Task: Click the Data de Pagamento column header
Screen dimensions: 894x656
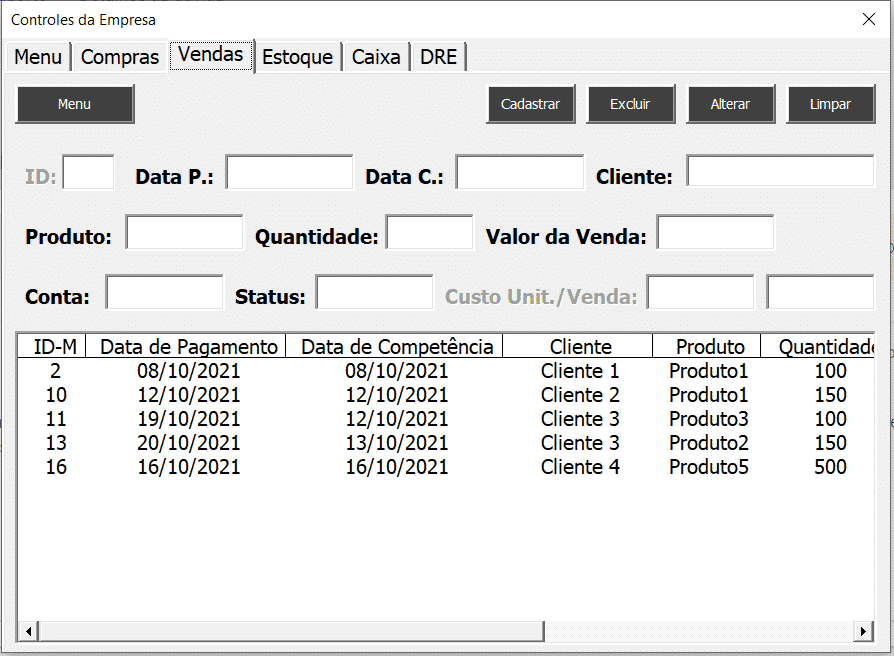Action: [186, 347]
